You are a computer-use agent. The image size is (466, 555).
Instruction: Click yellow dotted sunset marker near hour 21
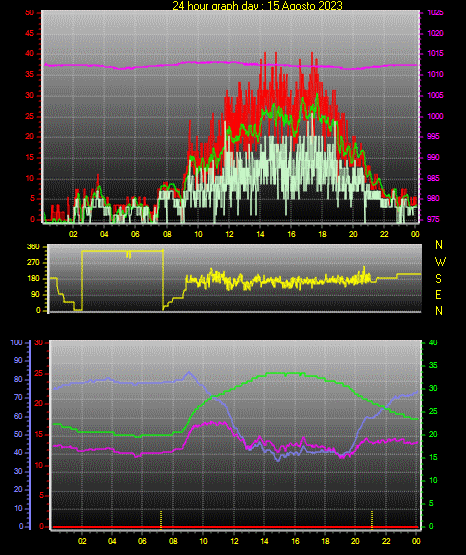372,520
